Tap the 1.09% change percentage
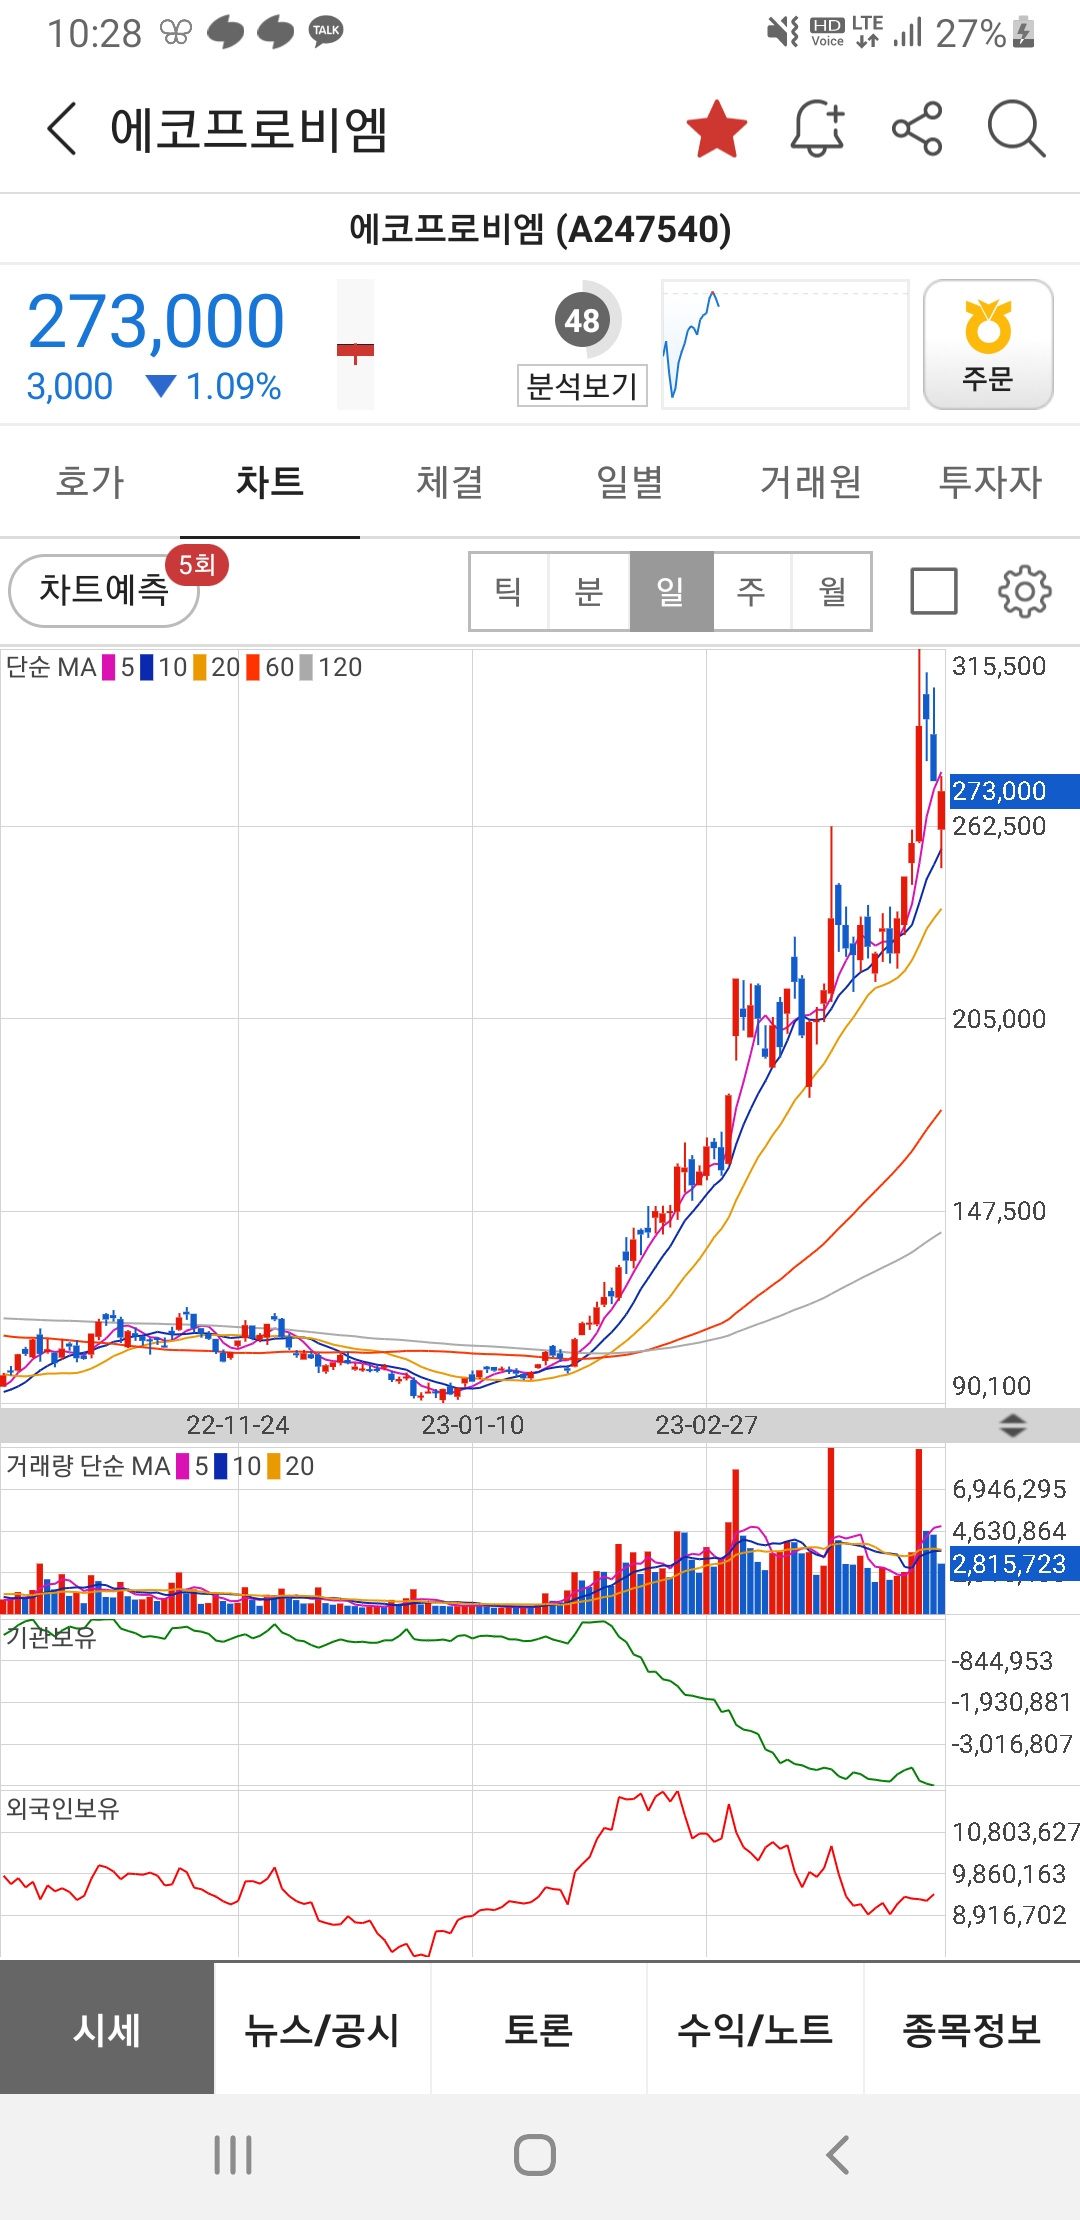 [233, 386]
